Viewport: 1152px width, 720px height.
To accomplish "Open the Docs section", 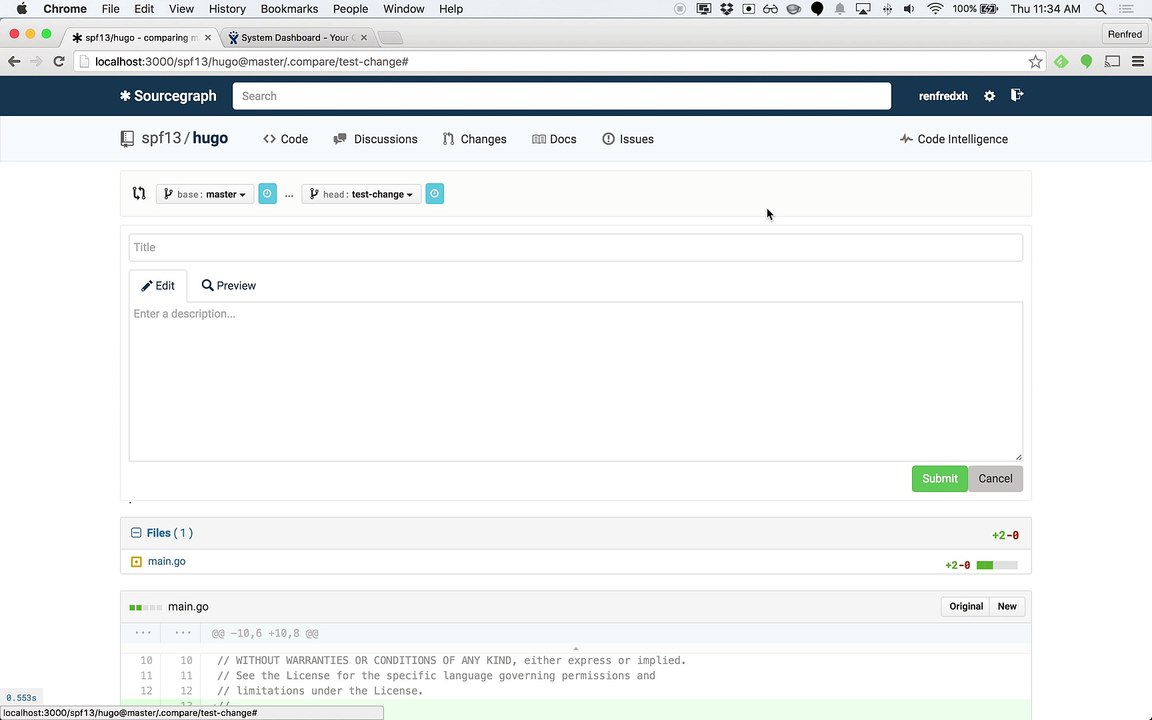I will 554,139.
